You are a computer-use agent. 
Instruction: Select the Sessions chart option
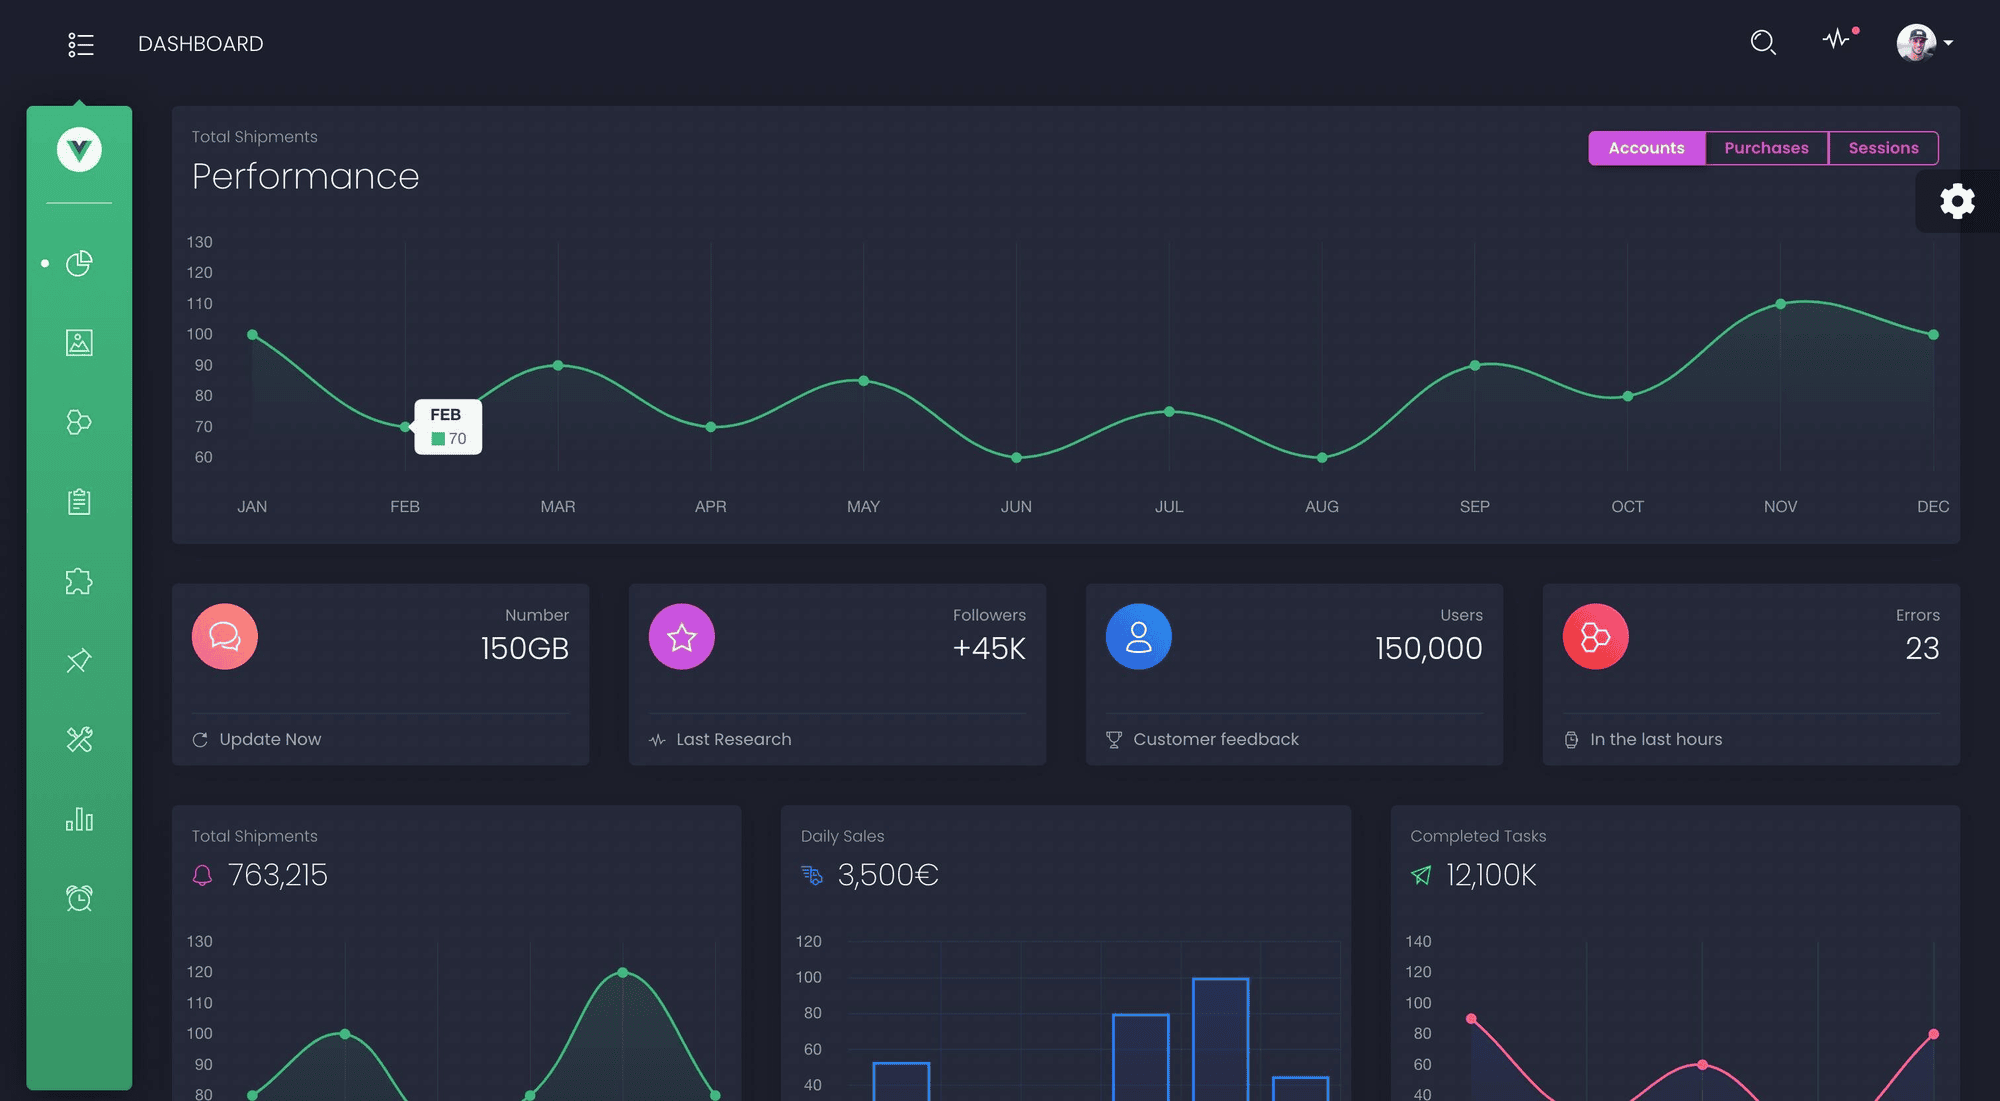pyautogui.click(x=1883, y=148)
